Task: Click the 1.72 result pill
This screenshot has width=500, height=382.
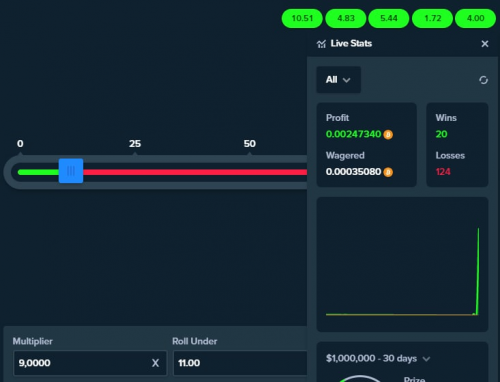Action: point(432,18)
